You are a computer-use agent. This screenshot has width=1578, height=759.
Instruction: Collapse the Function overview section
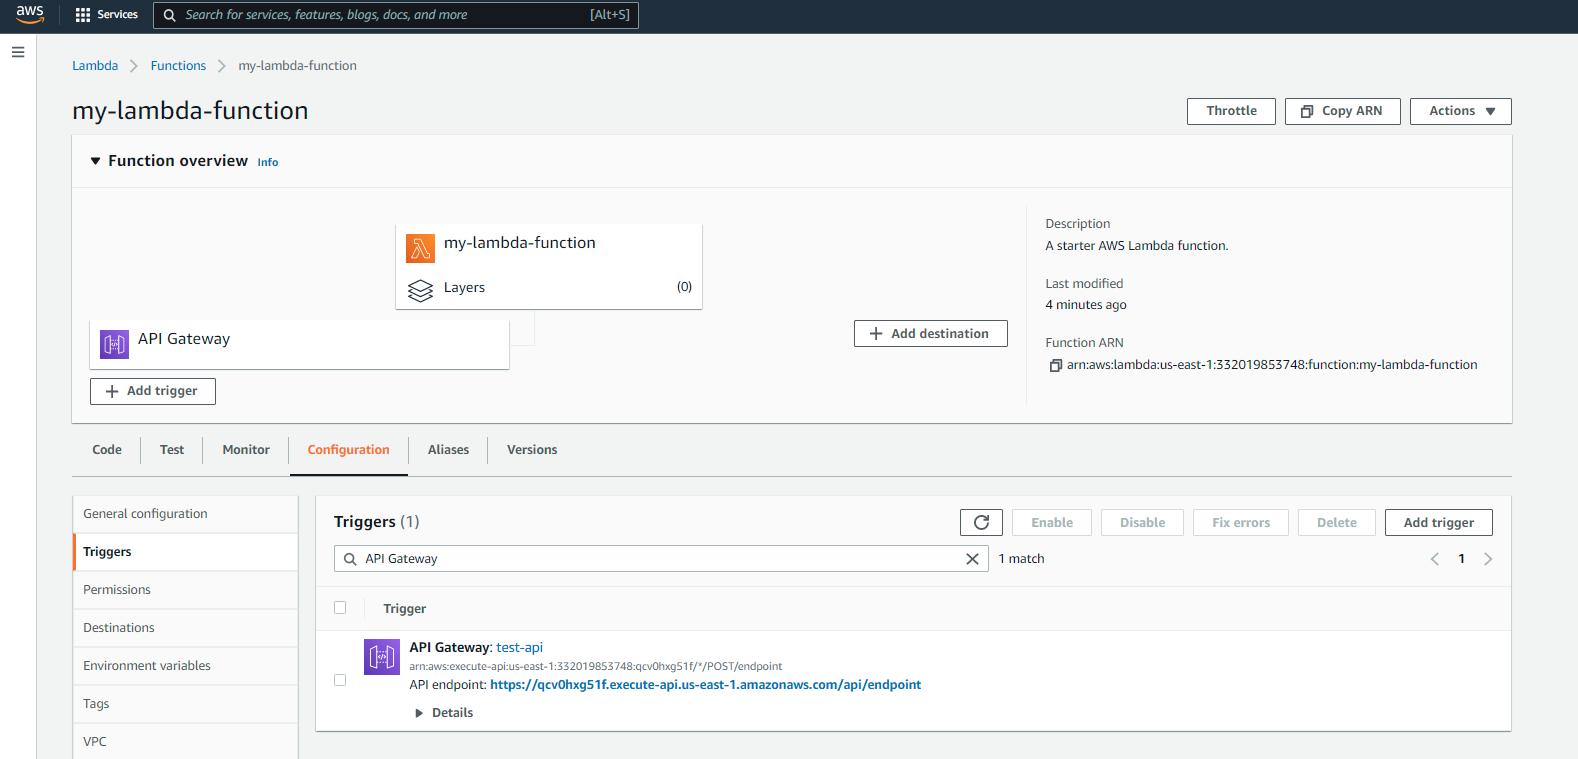(x=96, y=161)
